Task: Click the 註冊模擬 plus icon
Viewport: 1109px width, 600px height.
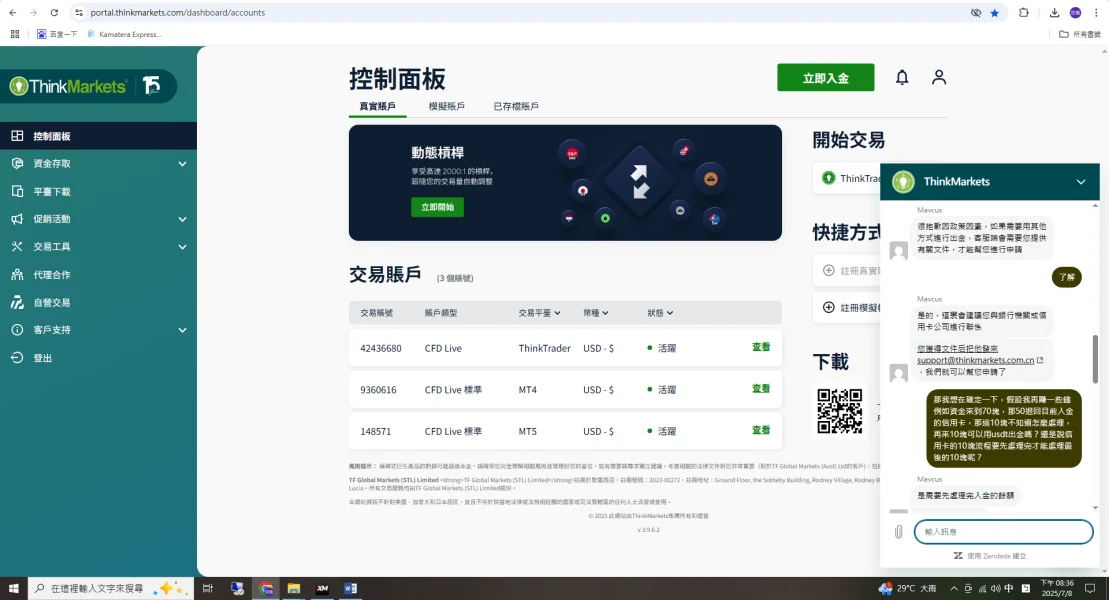Action: pyautogui.click(x=828, y=307)
